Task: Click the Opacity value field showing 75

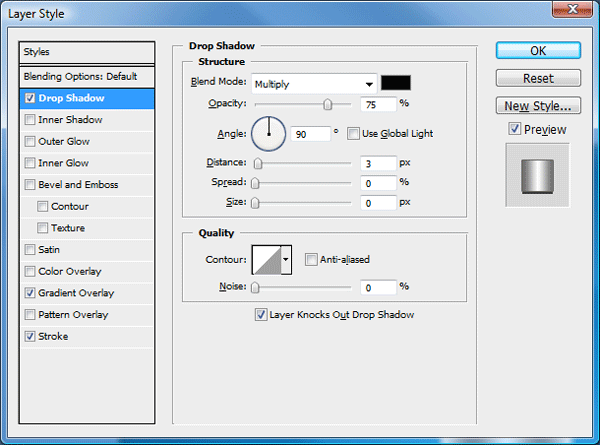Action: pos(378,104)
